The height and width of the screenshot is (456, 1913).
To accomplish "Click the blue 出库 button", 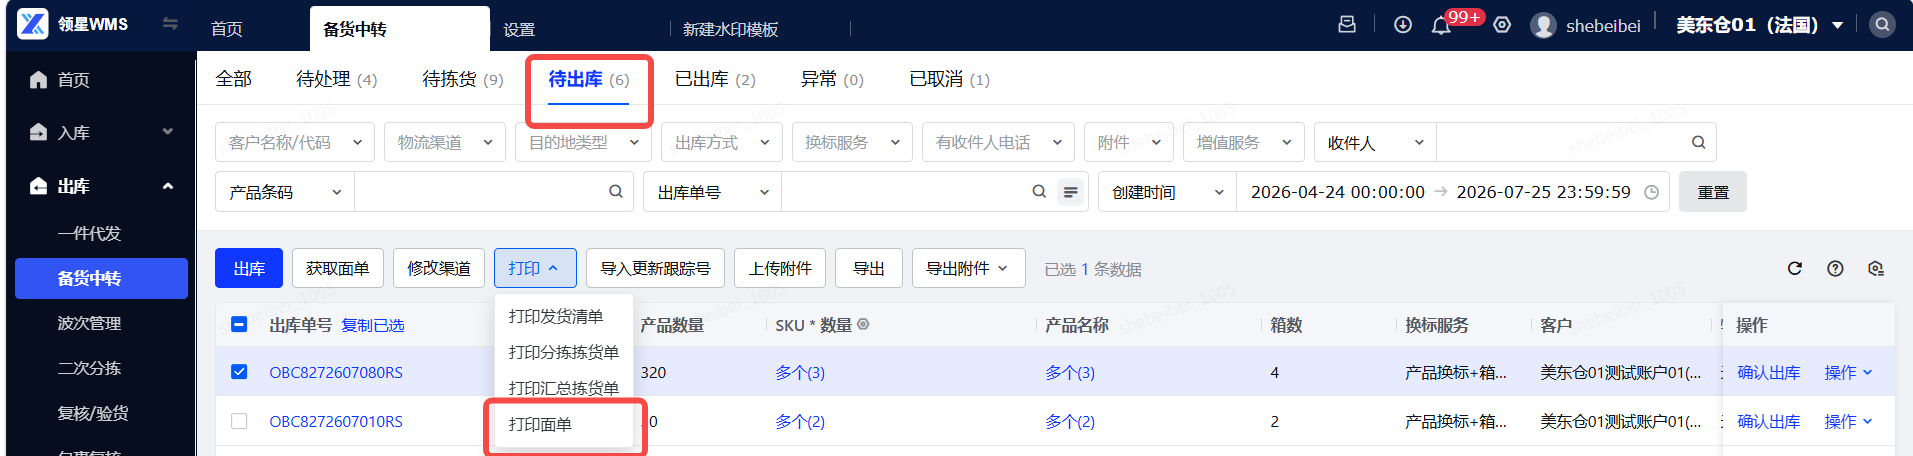I will (249, 268).
